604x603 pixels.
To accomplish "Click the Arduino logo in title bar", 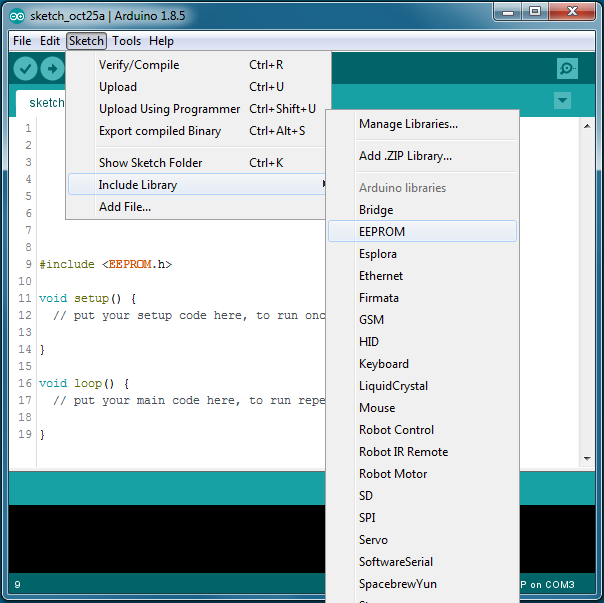I will [x=17, y=16].
